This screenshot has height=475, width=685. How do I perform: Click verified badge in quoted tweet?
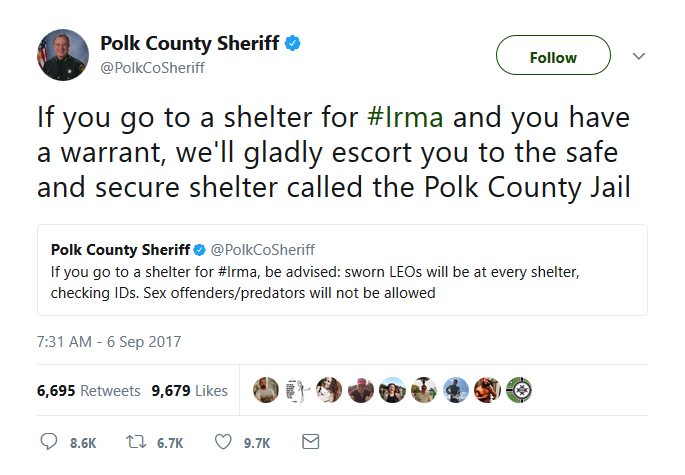tap(199, 250)
